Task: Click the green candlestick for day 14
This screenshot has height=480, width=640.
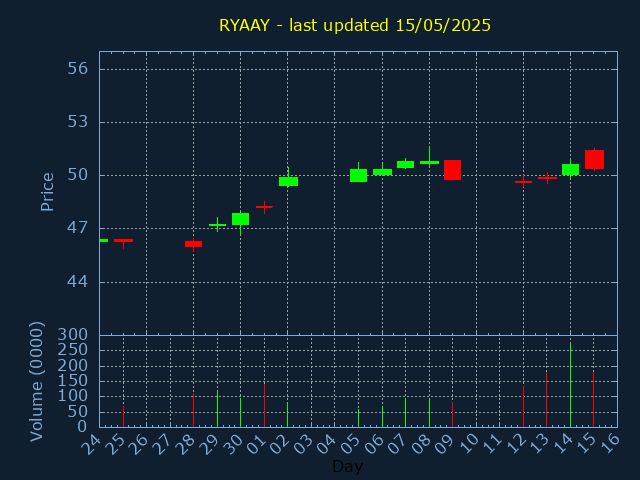Action: (x=570, y=169)
